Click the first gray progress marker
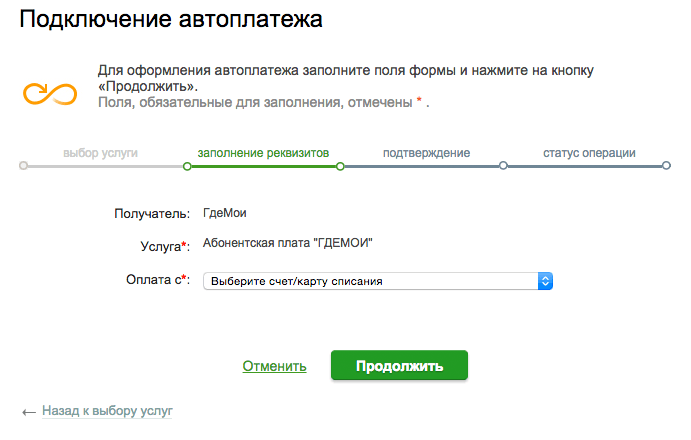Image resolution: width=691 pixels, height=440 pixels. click(23, 166)
